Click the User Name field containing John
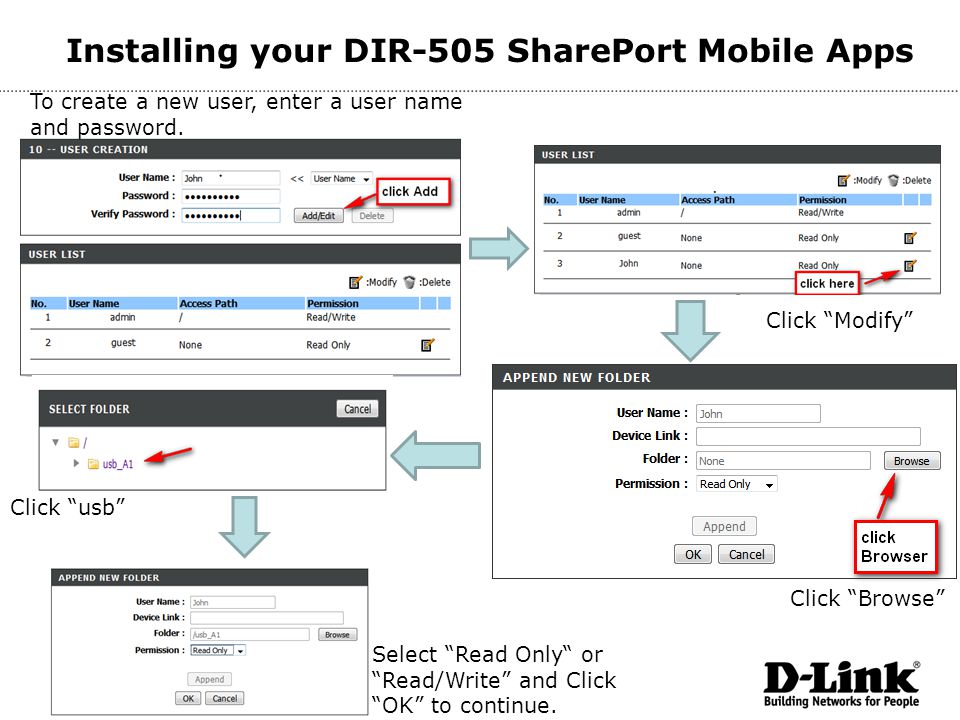 coord(231,178)
